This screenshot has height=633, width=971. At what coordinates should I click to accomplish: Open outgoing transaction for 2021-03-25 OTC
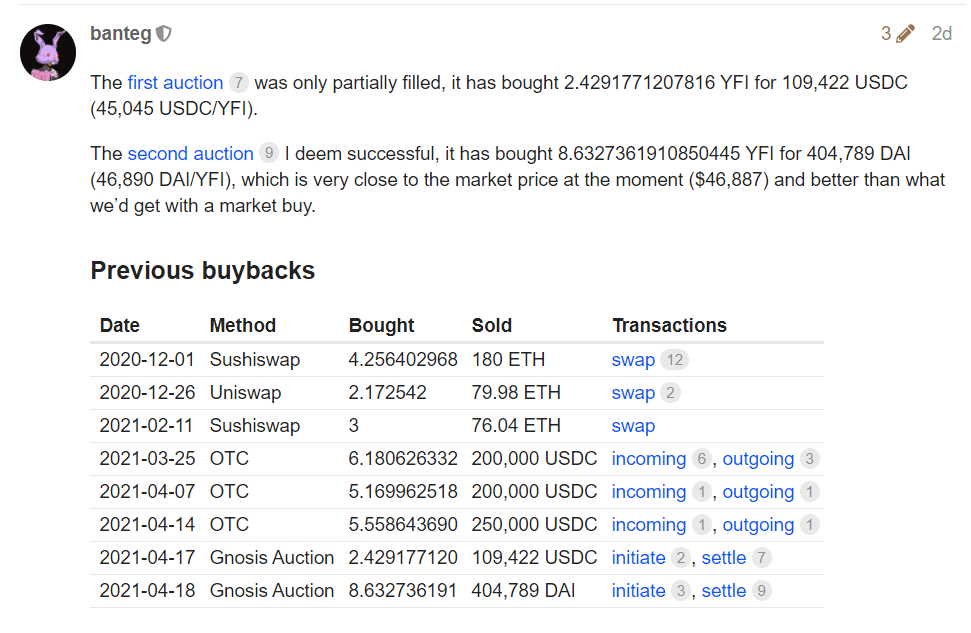pyautogui.click(x=758, y=459)
